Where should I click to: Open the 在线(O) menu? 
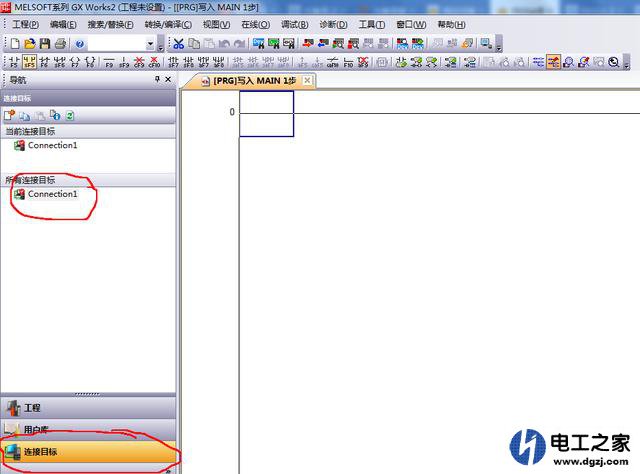(x=256, y=25)
